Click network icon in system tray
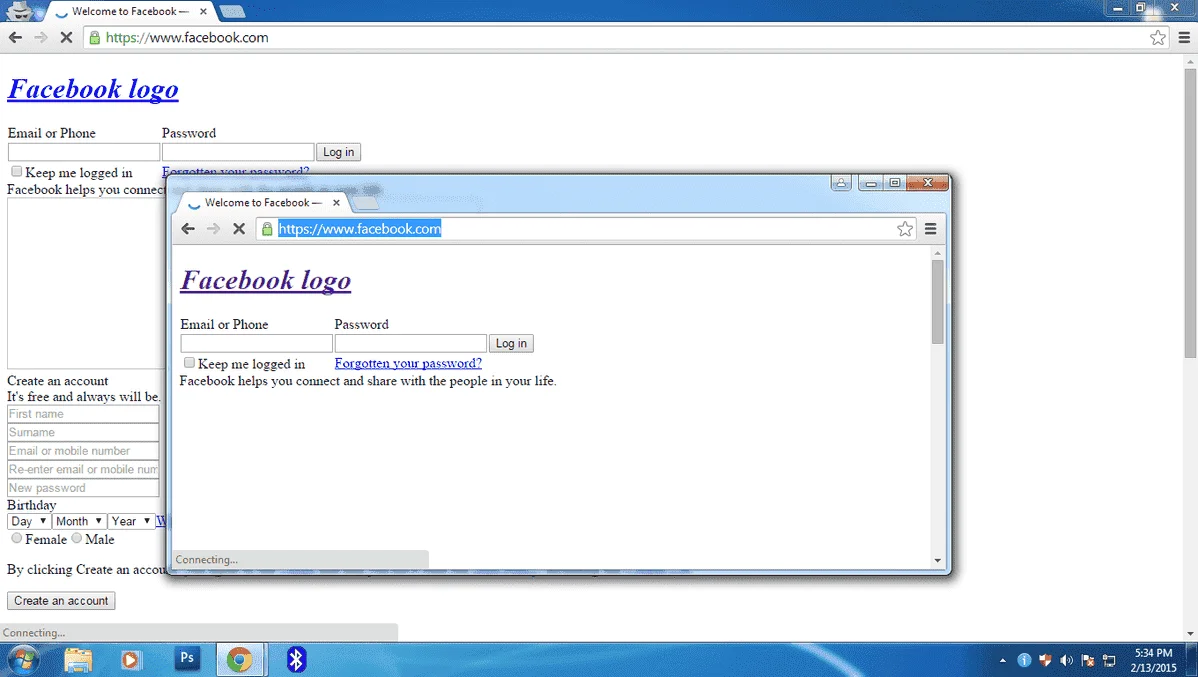The image size is (1198, 677). [1109, 660]
